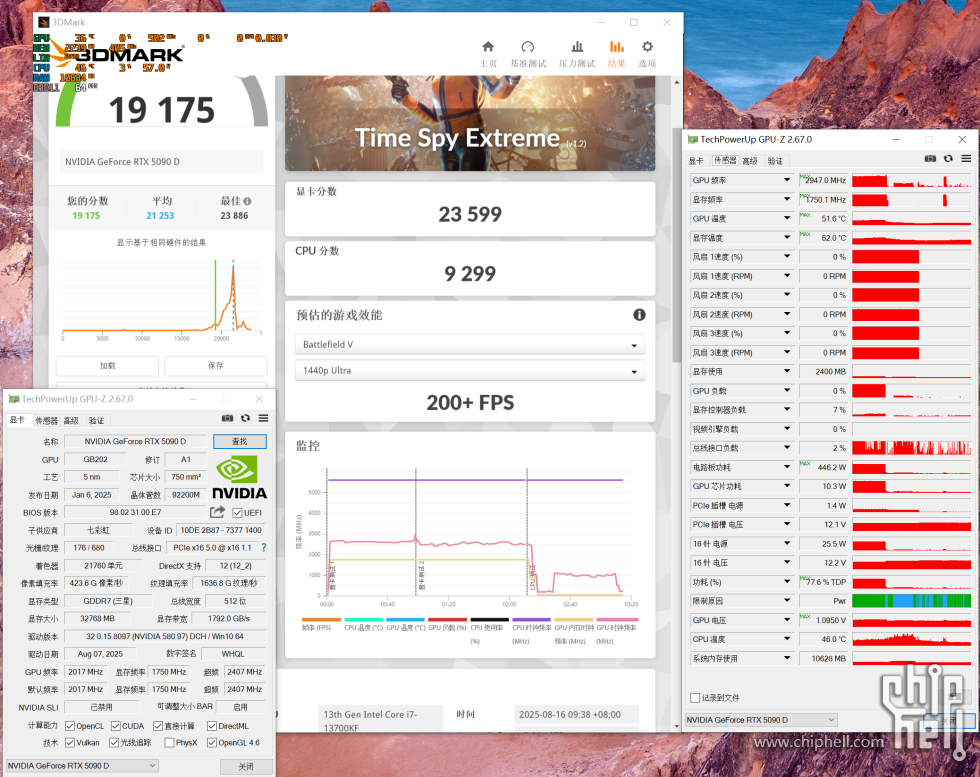980x777 pixels.
Task: Click the GPU 负载 (%) legend item in monitoring
Action: pos(448,623)
